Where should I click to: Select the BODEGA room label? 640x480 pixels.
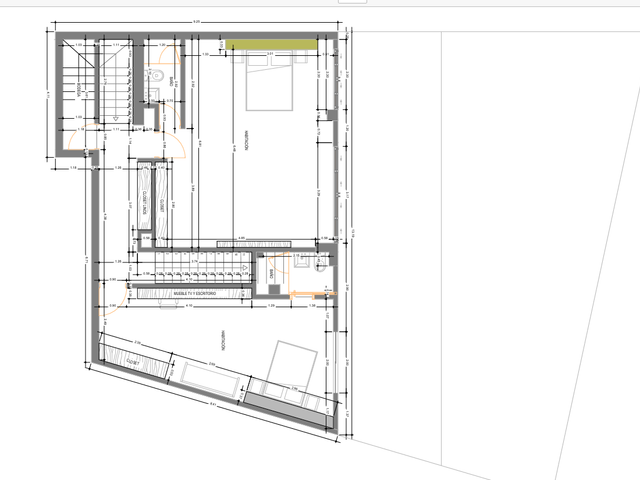[78, 91]
